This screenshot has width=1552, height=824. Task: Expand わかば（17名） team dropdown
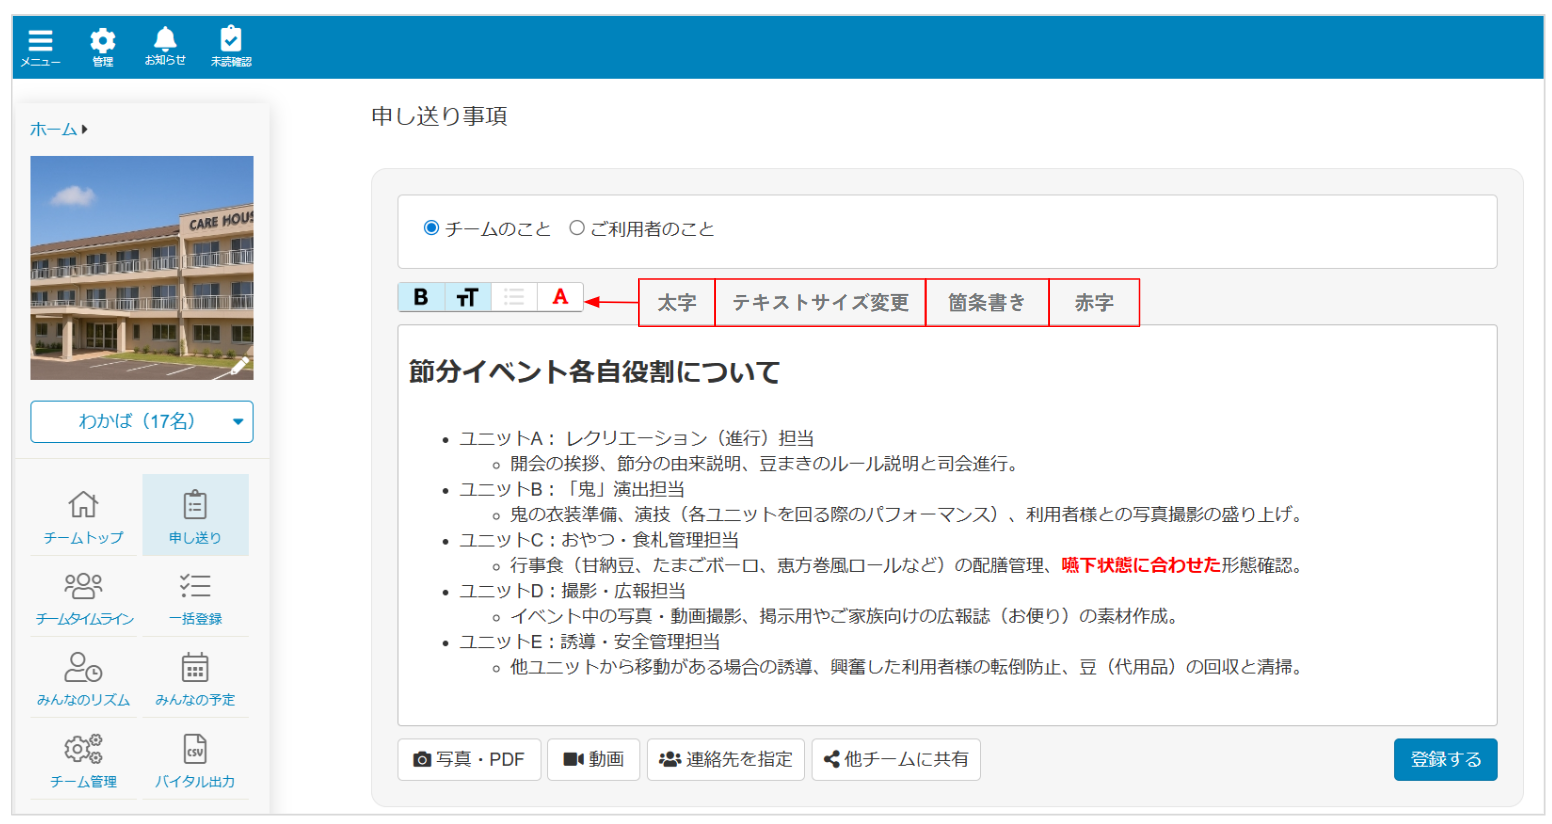click(x=142, y=421)
